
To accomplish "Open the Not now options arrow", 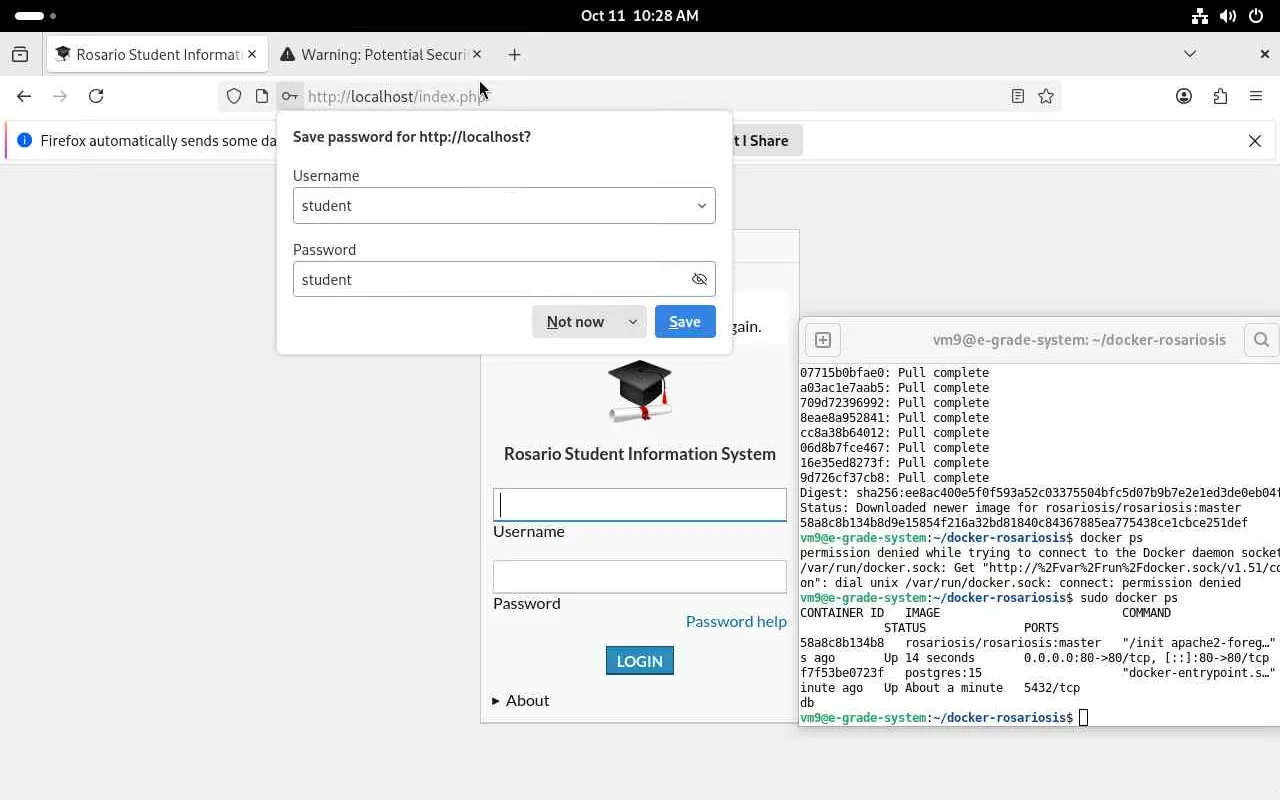I will 632,322.
